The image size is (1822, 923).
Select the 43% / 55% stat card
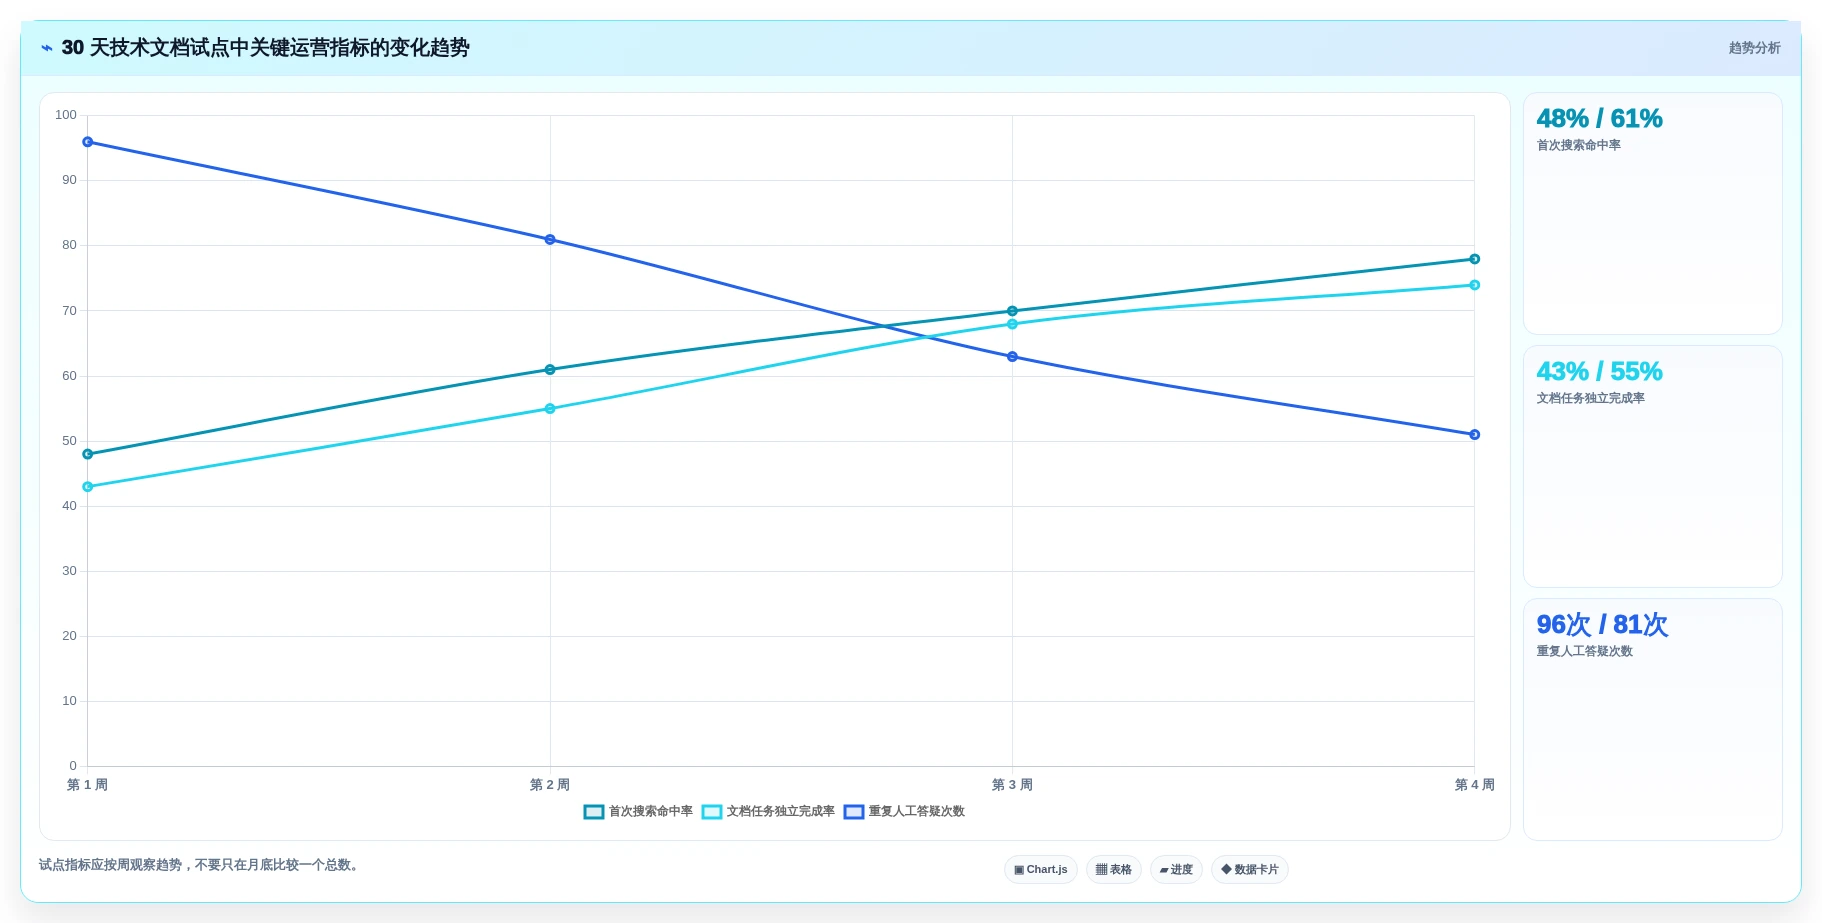(x=1652, y=467)
